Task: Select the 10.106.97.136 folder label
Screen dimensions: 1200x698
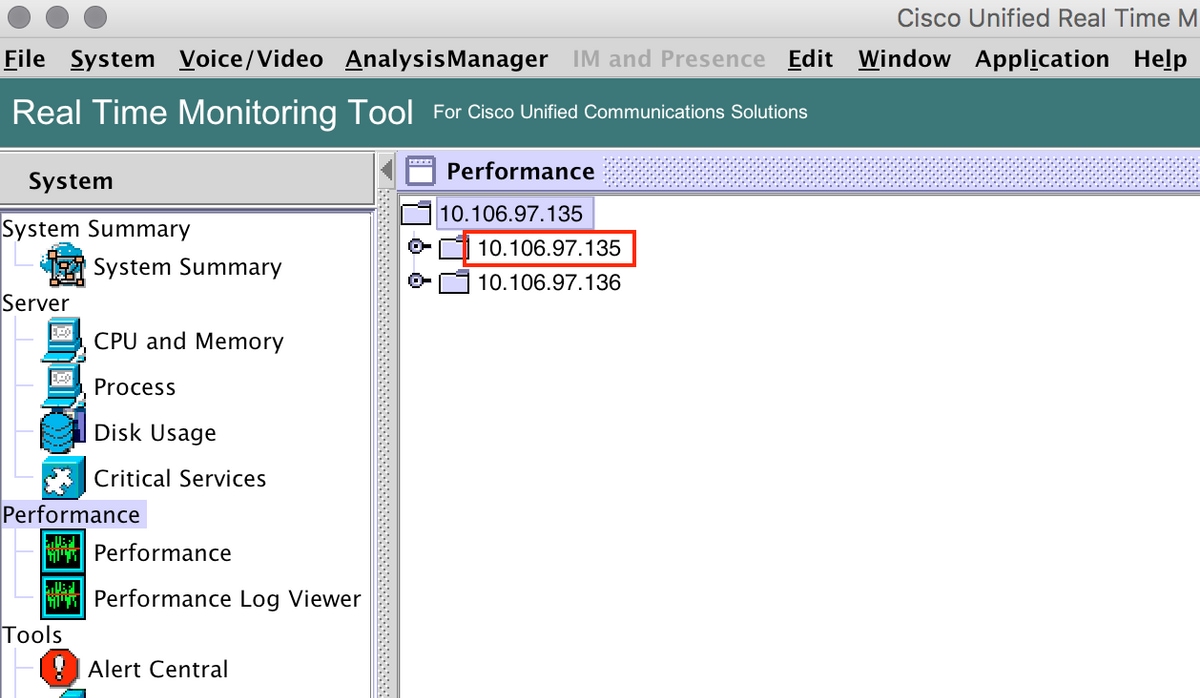Action: click(549, 282)
